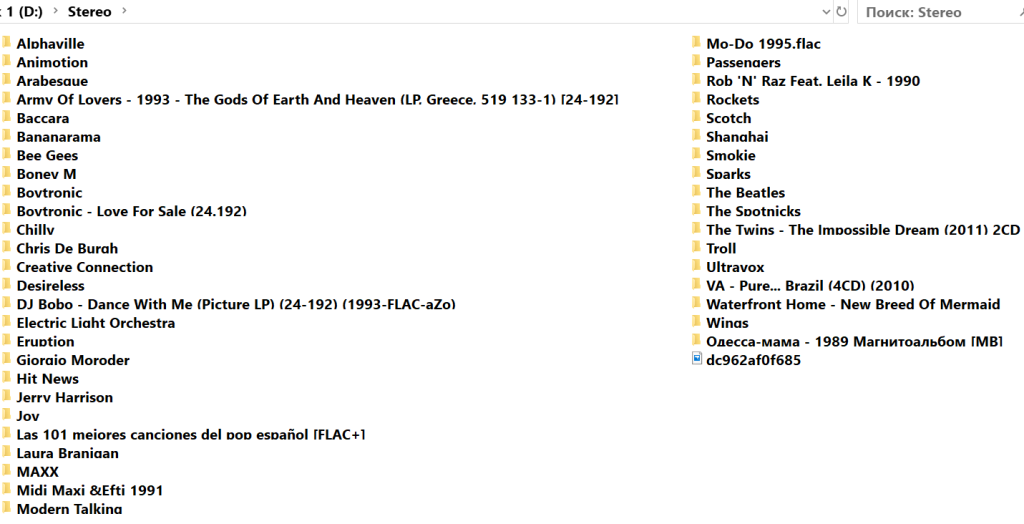Select Boytronic - Love For Sale (24.192)
The width and height of the screenshot is (1024, 524).
click(x=131, y=211)
